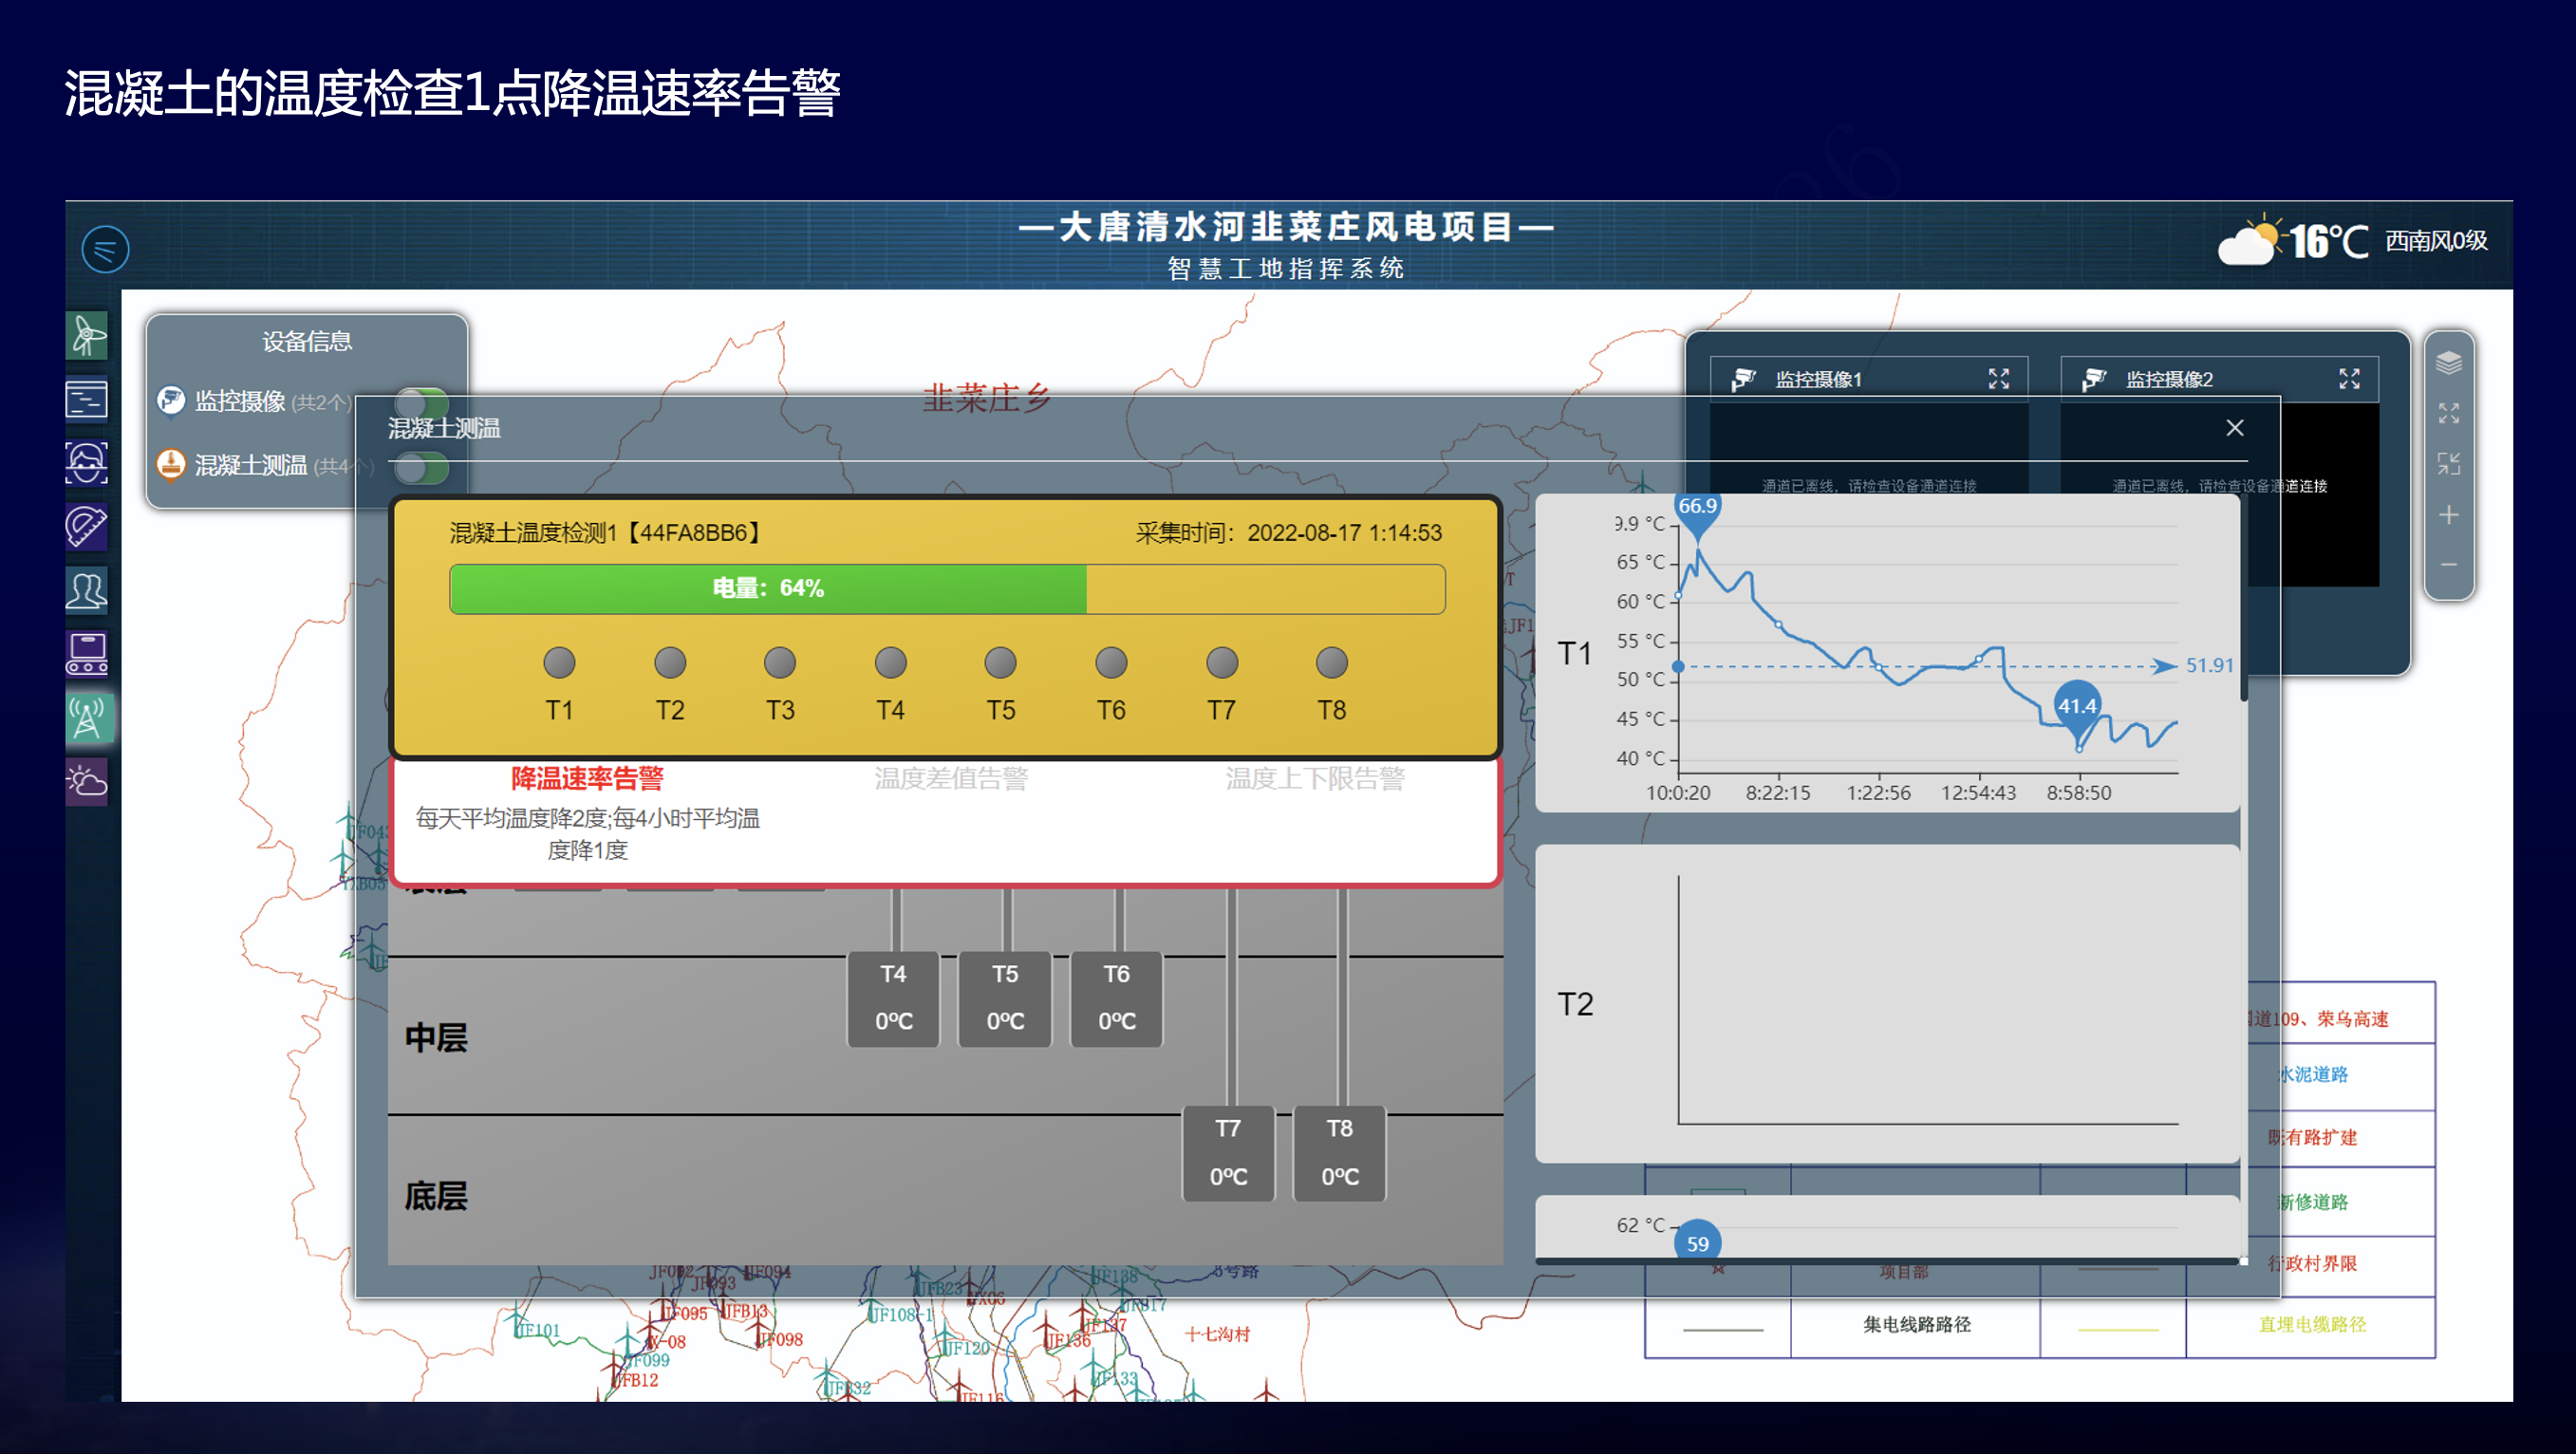This screenshot has width=2576, height=1454.
Task: Click the 采集时间 2022-08-17 1:14:53 text
Action: pyautogui.click(x=1288, y=533)
